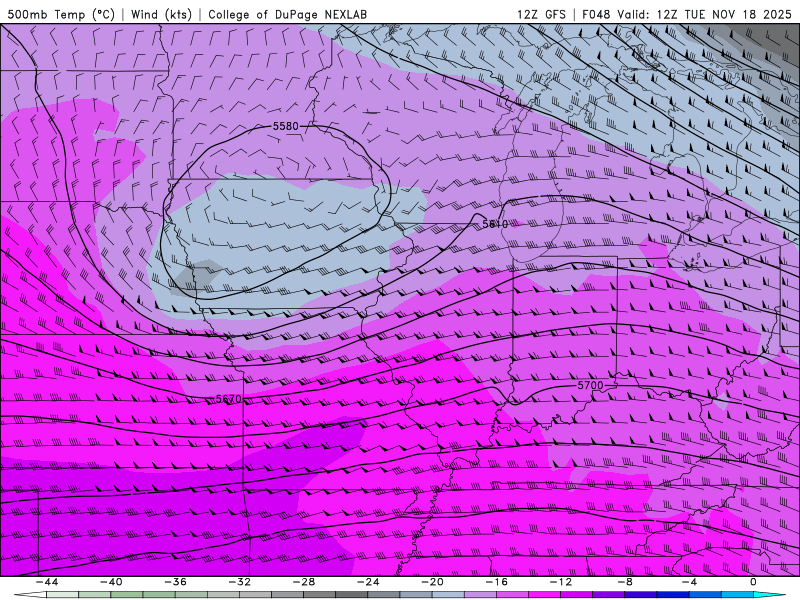Click the -40 colorbar tick label
This screenshot has height=600, width=800.
coord(111,582)
